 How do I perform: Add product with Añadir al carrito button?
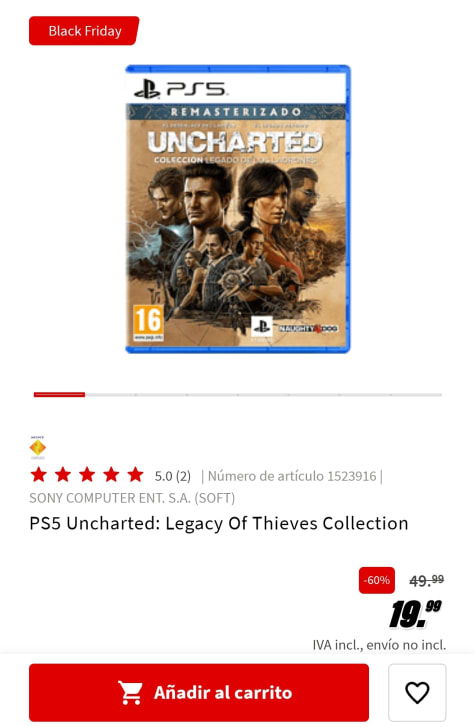pos(199,692)
